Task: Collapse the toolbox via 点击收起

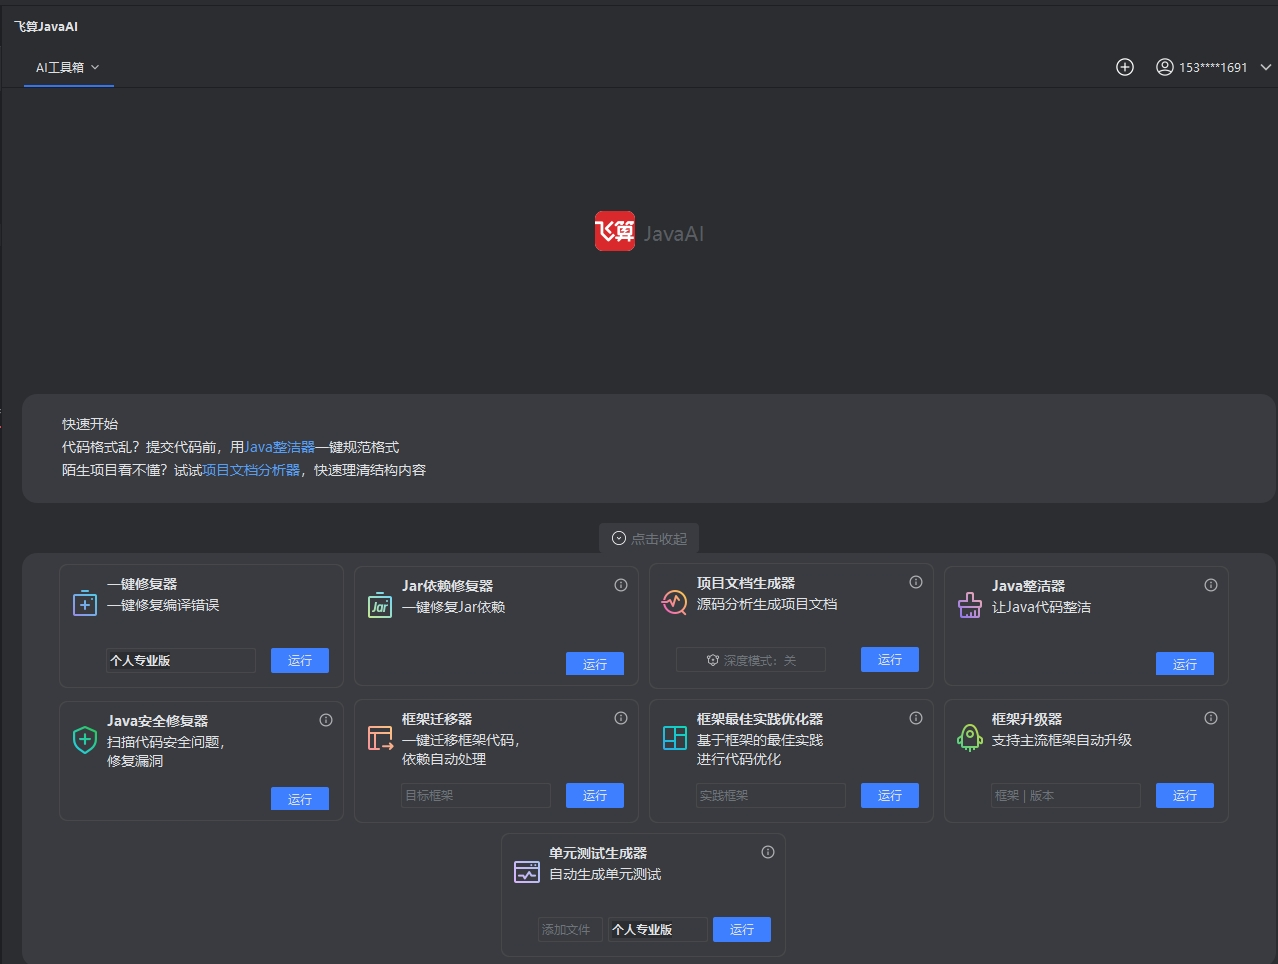Action: tap(649, 538)
